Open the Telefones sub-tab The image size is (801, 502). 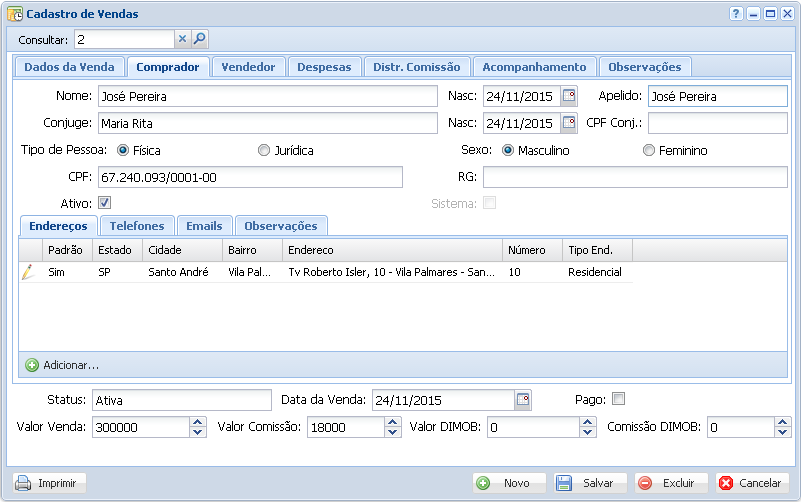pos(138,226)
